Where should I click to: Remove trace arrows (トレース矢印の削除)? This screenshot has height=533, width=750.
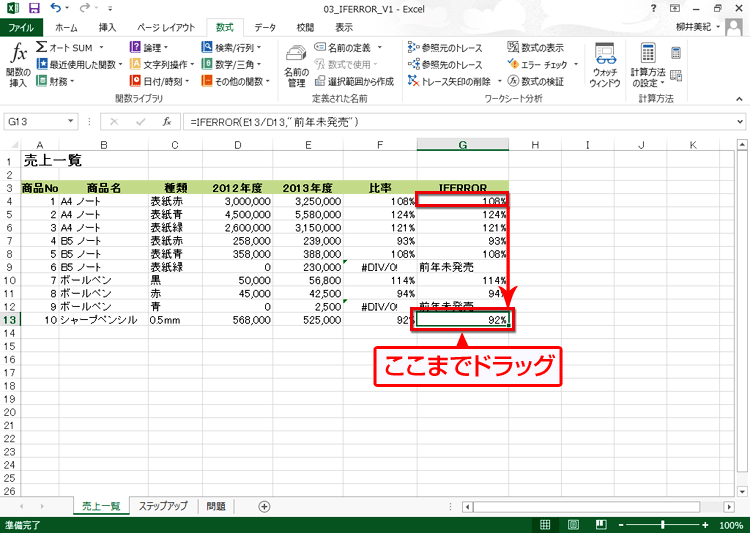[450, 81]
